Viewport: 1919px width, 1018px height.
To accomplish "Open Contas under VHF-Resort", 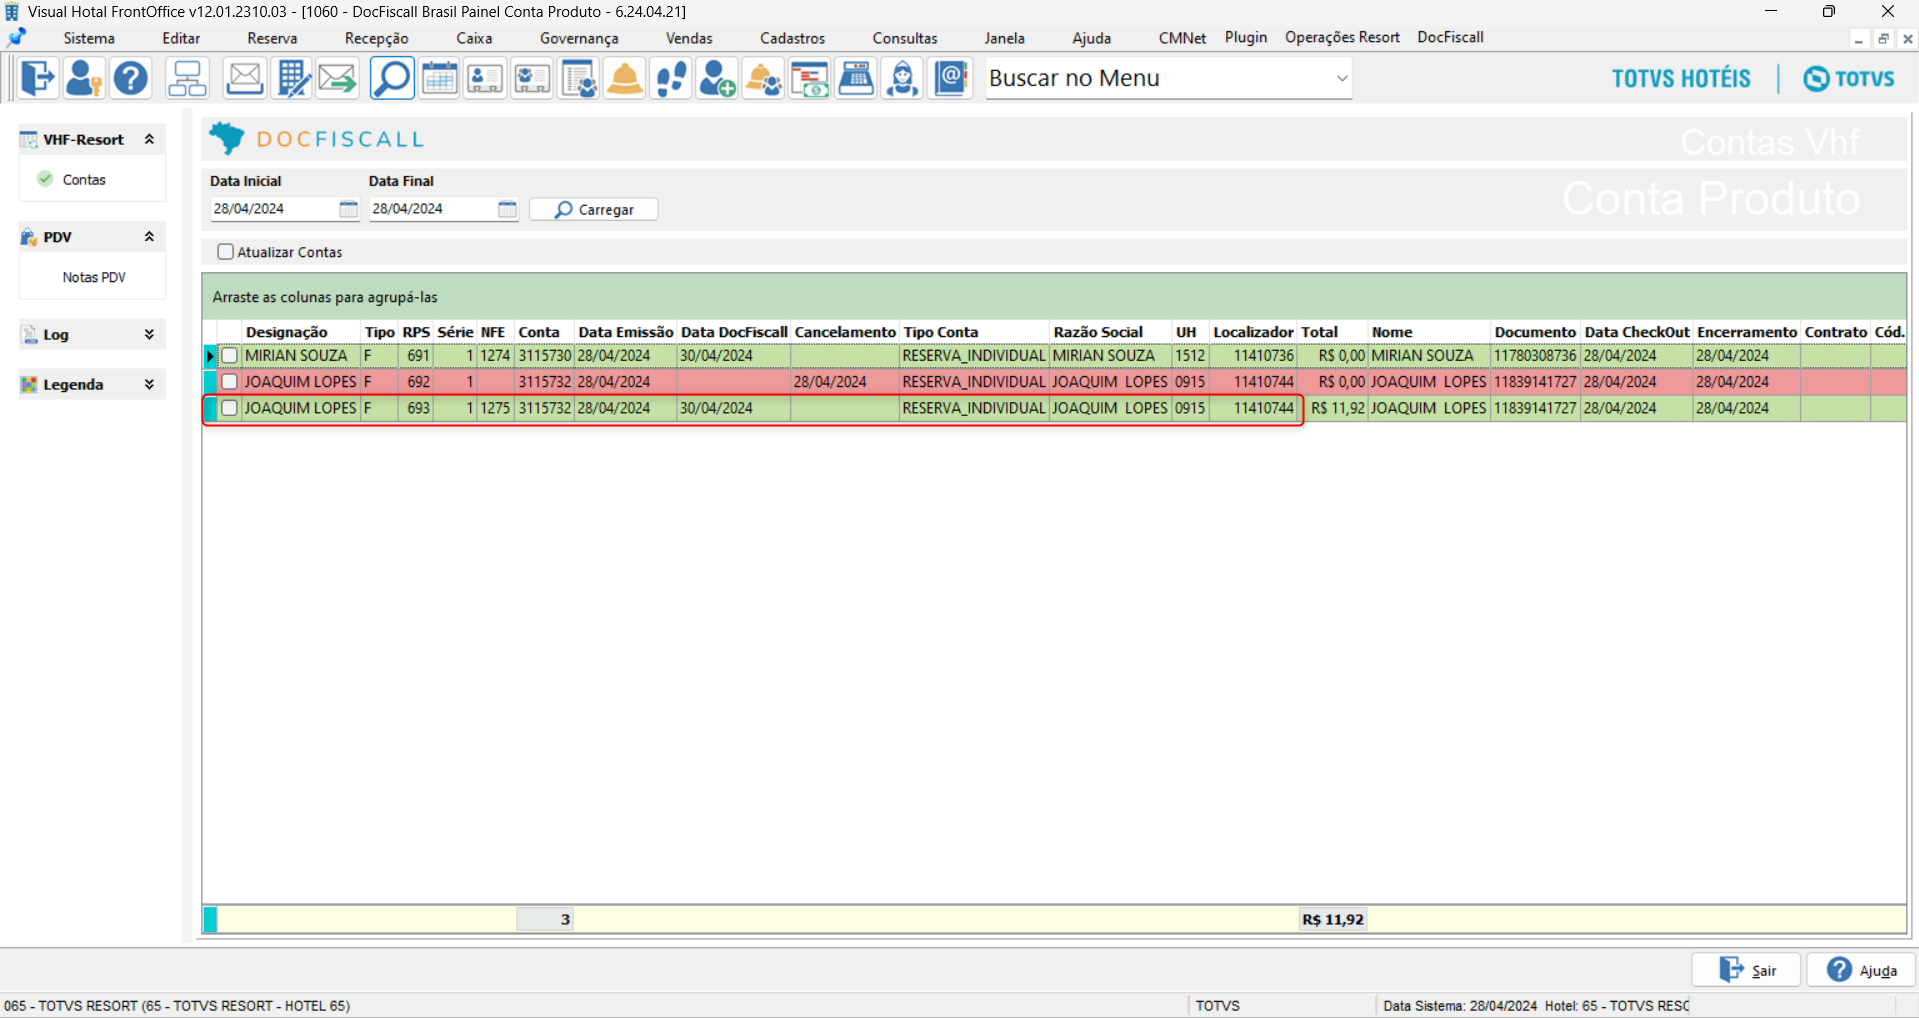I will pyautogui.click(x=84, y=180).
